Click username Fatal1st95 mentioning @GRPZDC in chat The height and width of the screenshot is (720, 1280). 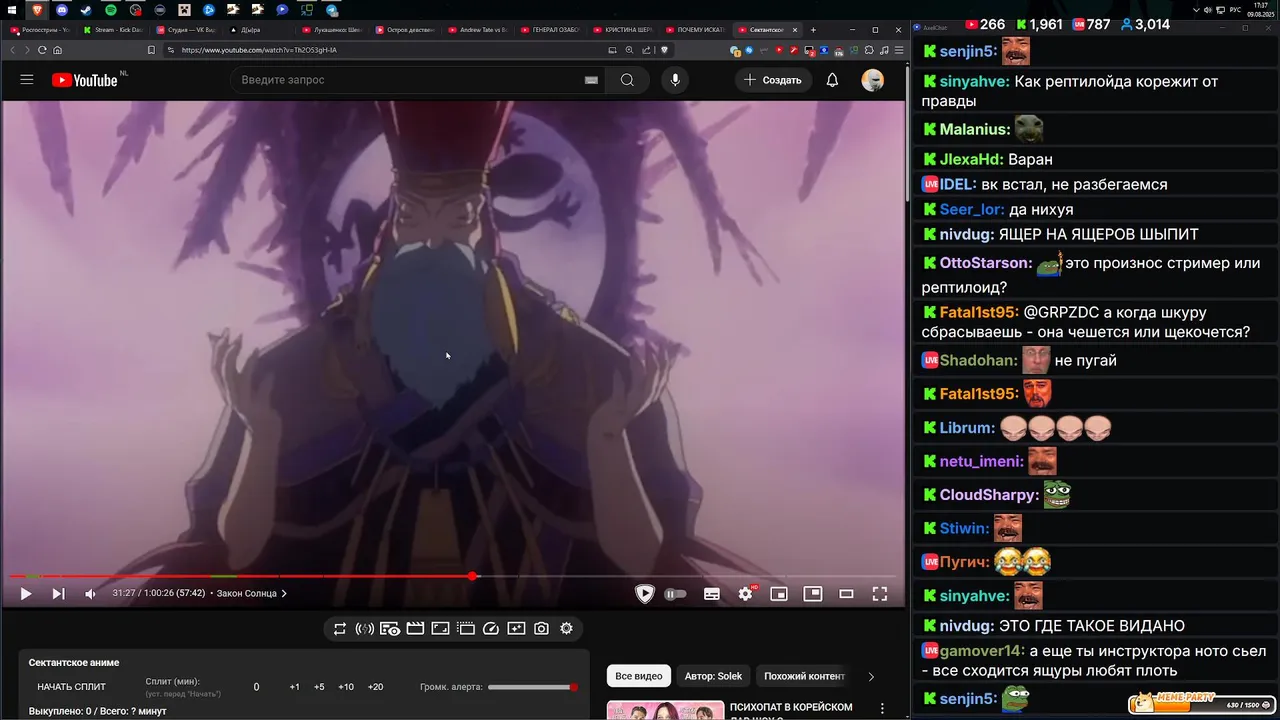(979, 312)
